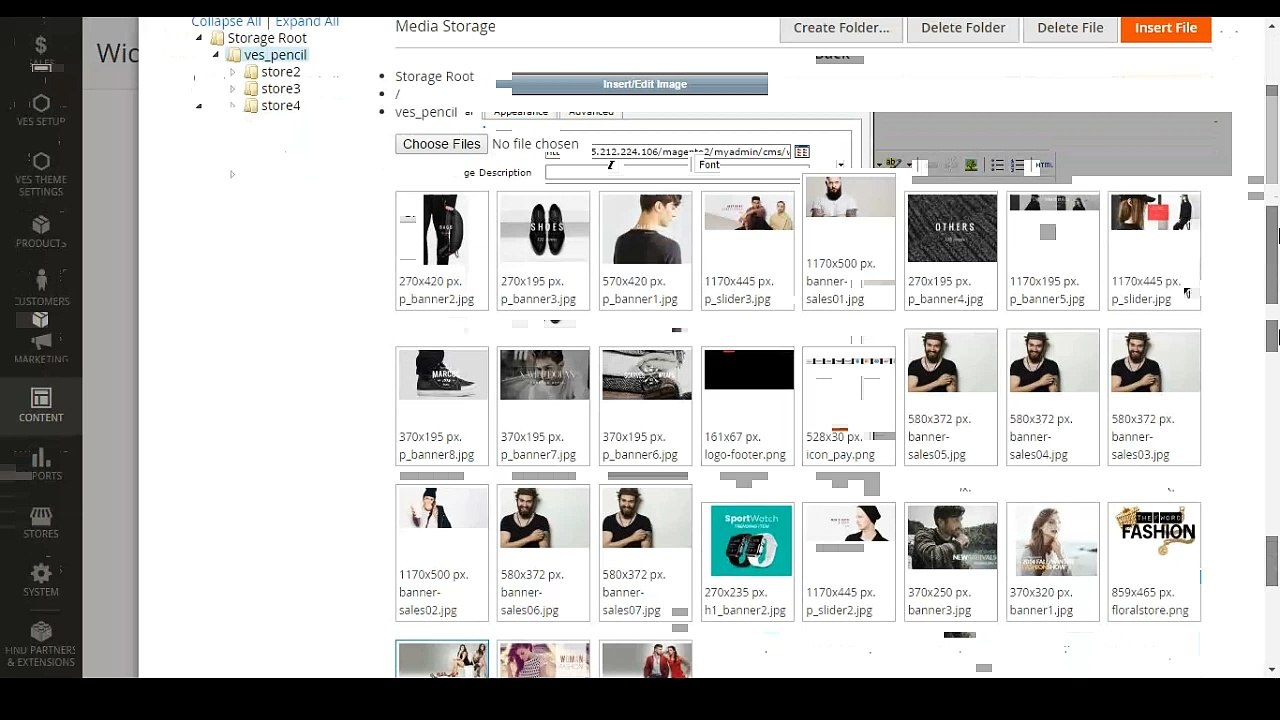Click the Expand All link
The image size is (1280, 720).
pos(307,22)
